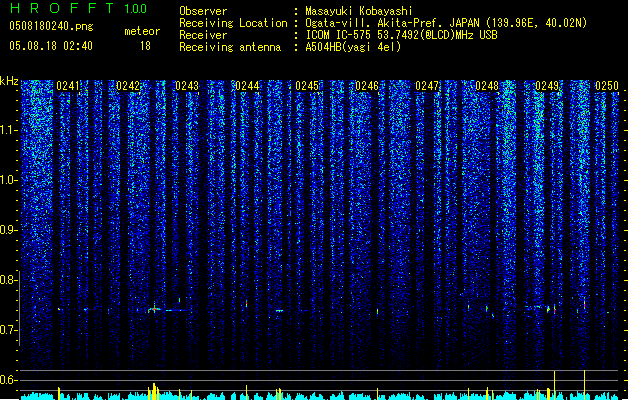This screenshot has width=629, height=400.
Task: Click the meteor count value 18
Action: coord(145,46)
